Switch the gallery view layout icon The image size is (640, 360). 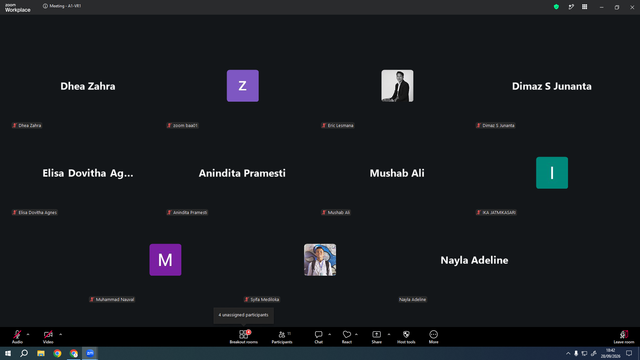coord(584,7)
